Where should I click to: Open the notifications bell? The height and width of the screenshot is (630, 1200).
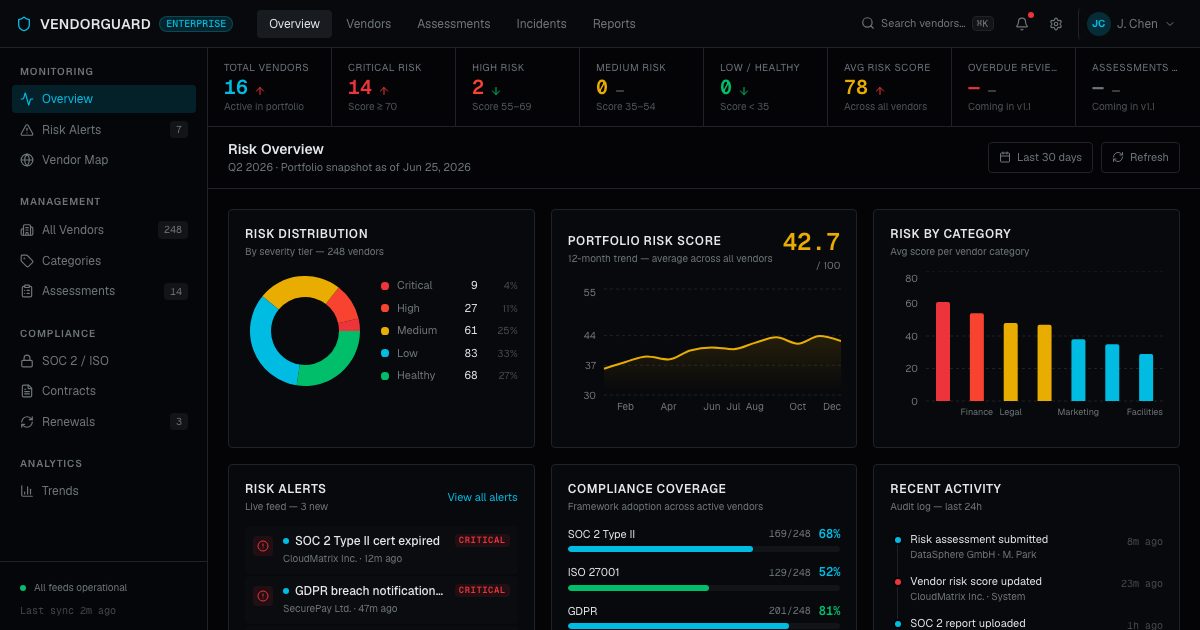(x=1022, y=24)
